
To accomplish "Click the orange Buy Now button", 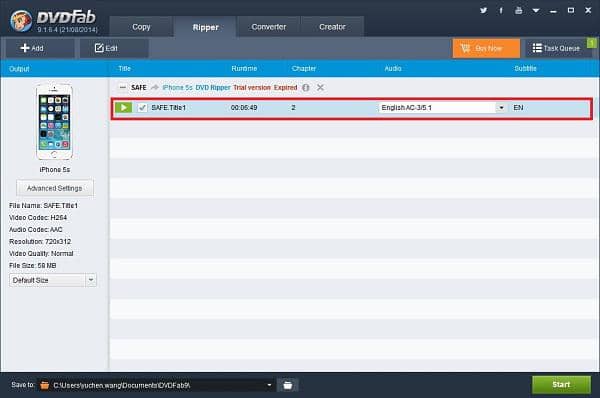I will [486, 48].
